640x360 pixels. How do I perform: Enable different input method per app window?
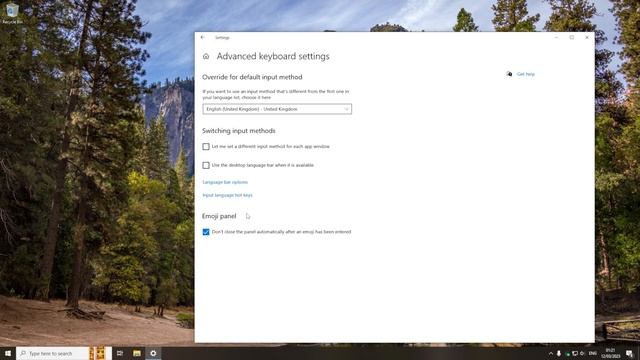coord(206,147)
